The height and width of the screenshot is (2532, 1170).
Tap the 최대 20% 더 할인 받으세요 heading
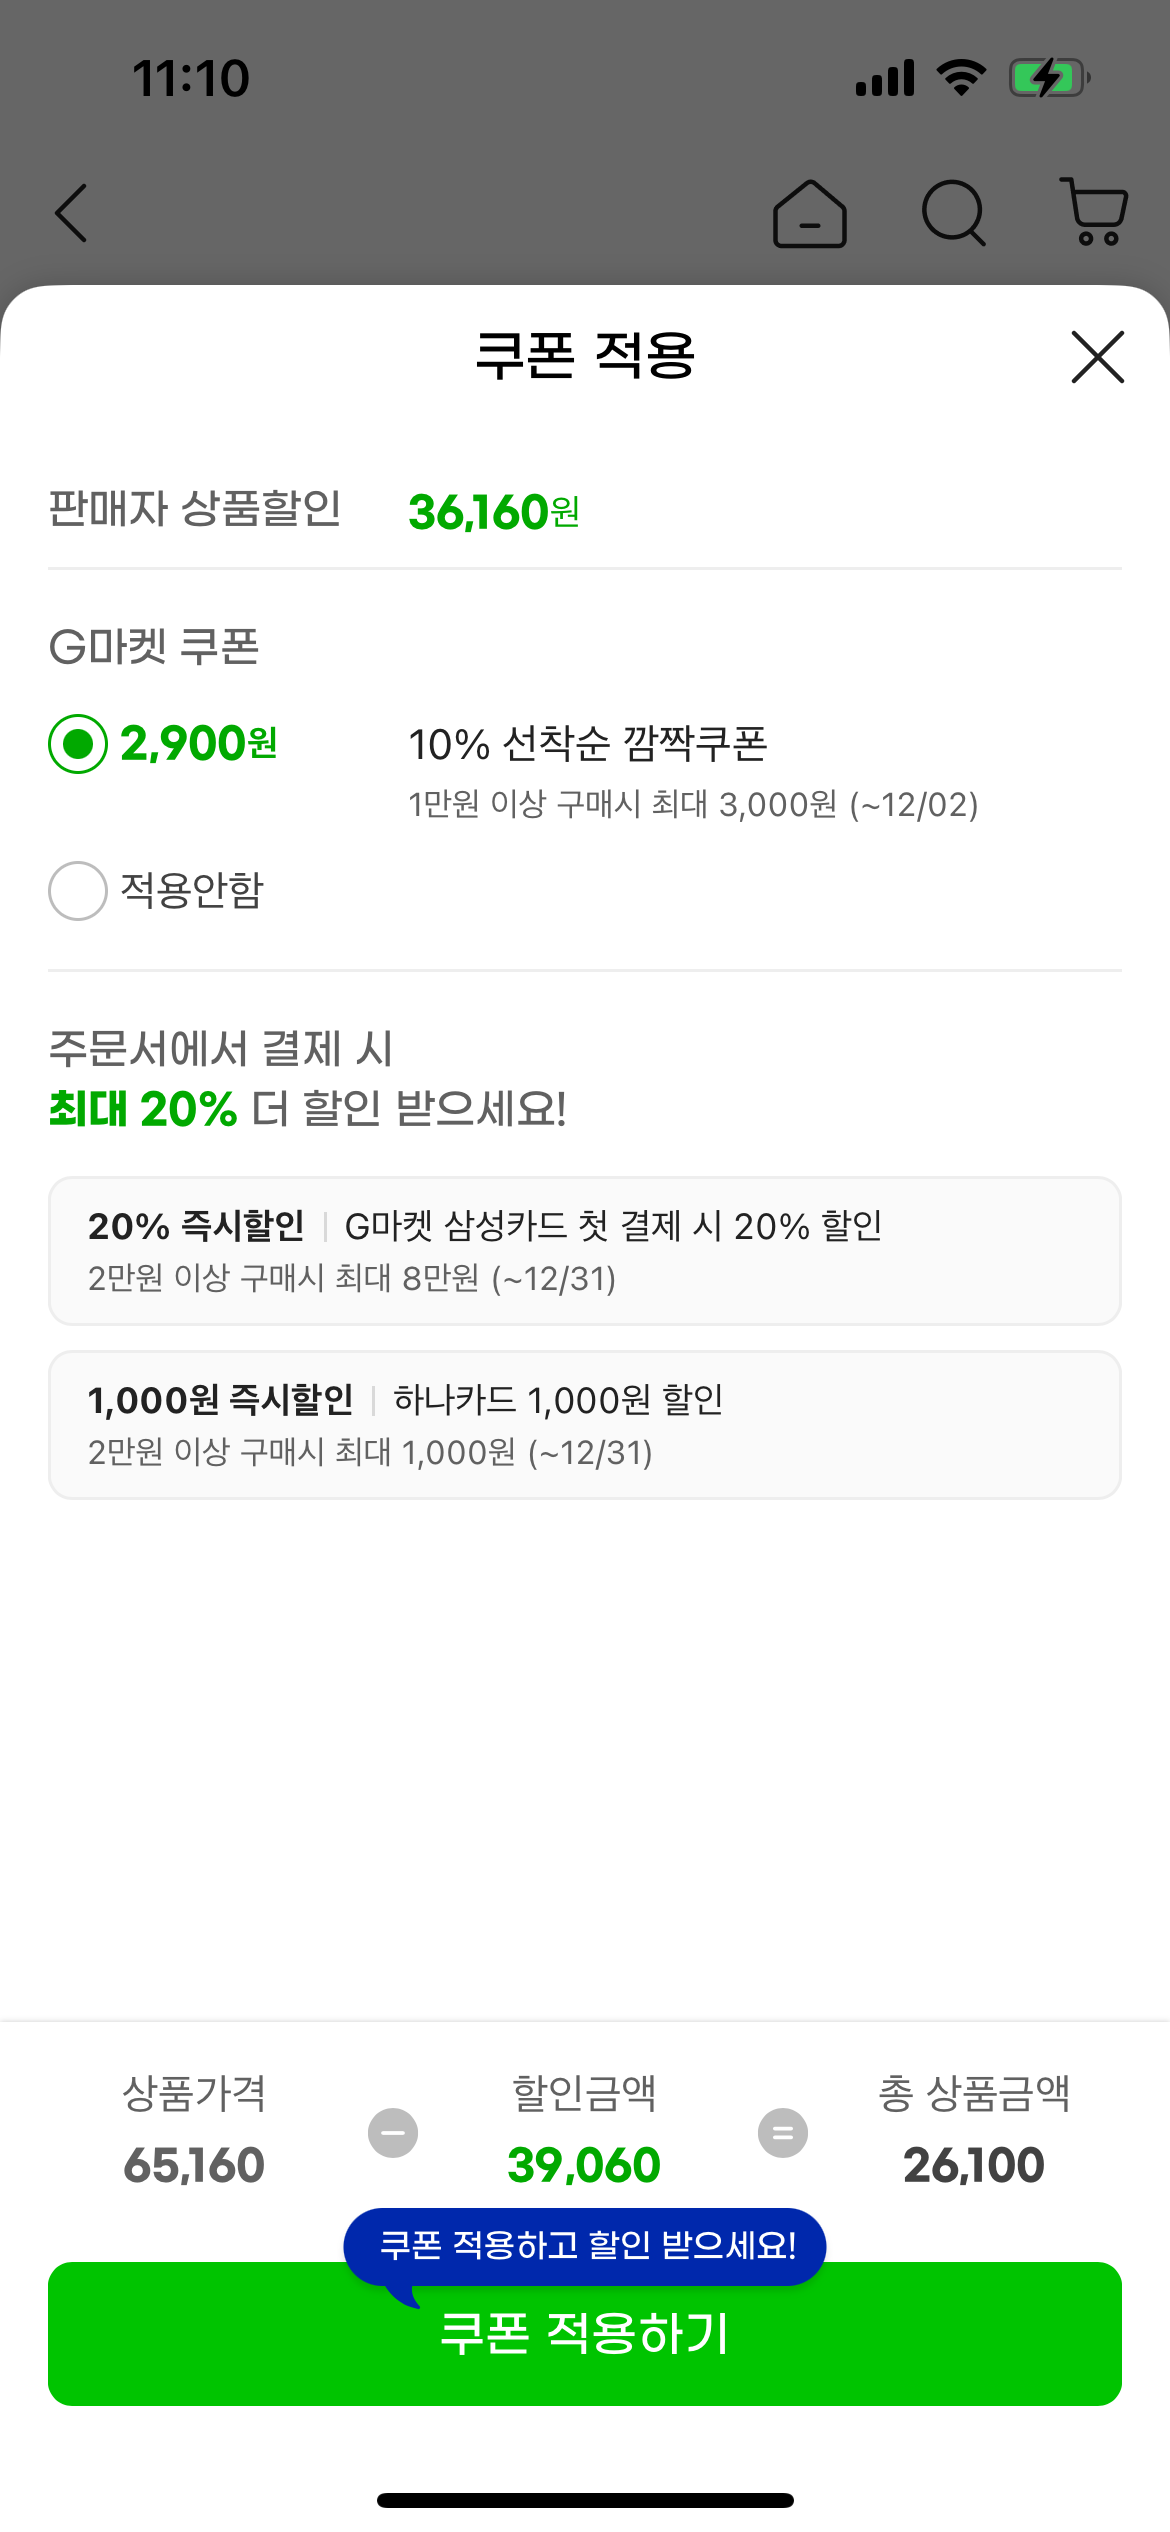coord(308,1108)
